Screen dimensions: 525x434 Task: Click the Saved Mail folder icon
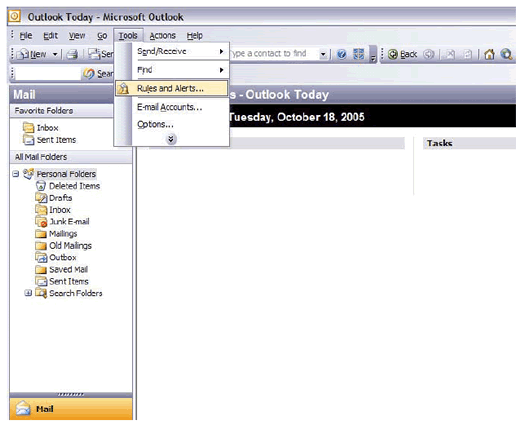pos(41,270)
